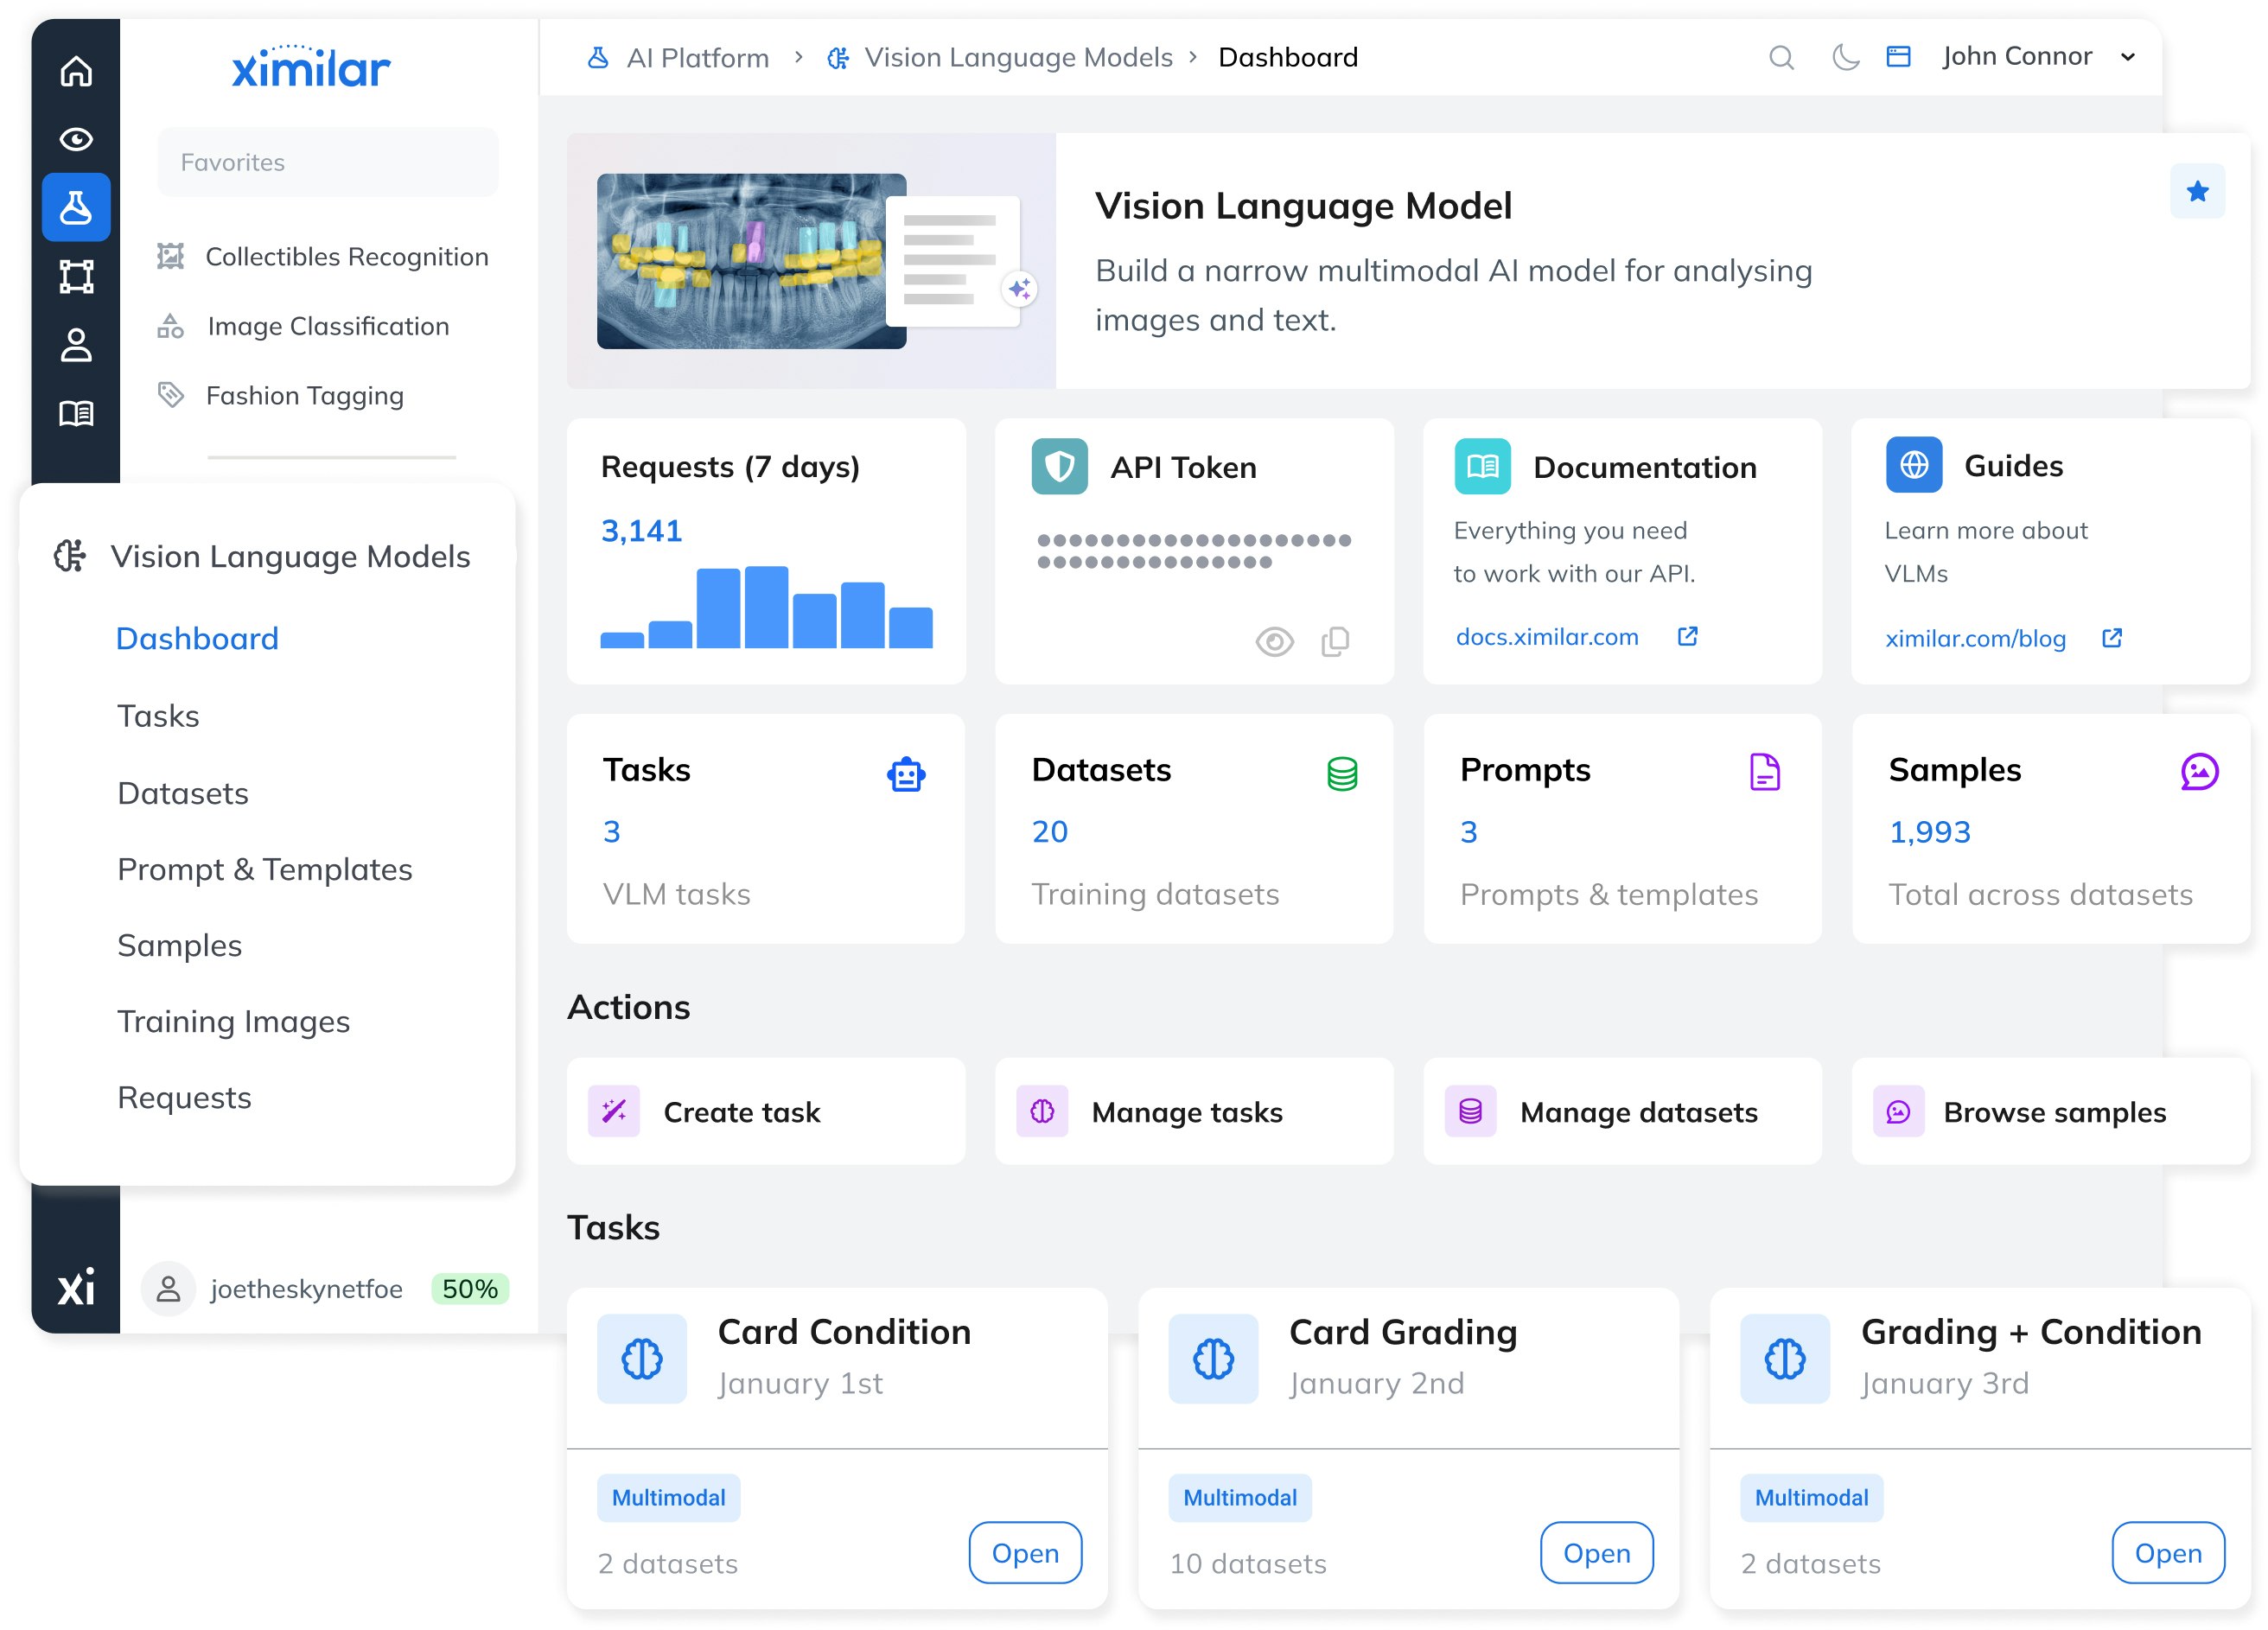
Task: Click the panel layout icon near John Connor
Action: (x=1899, y=56)
